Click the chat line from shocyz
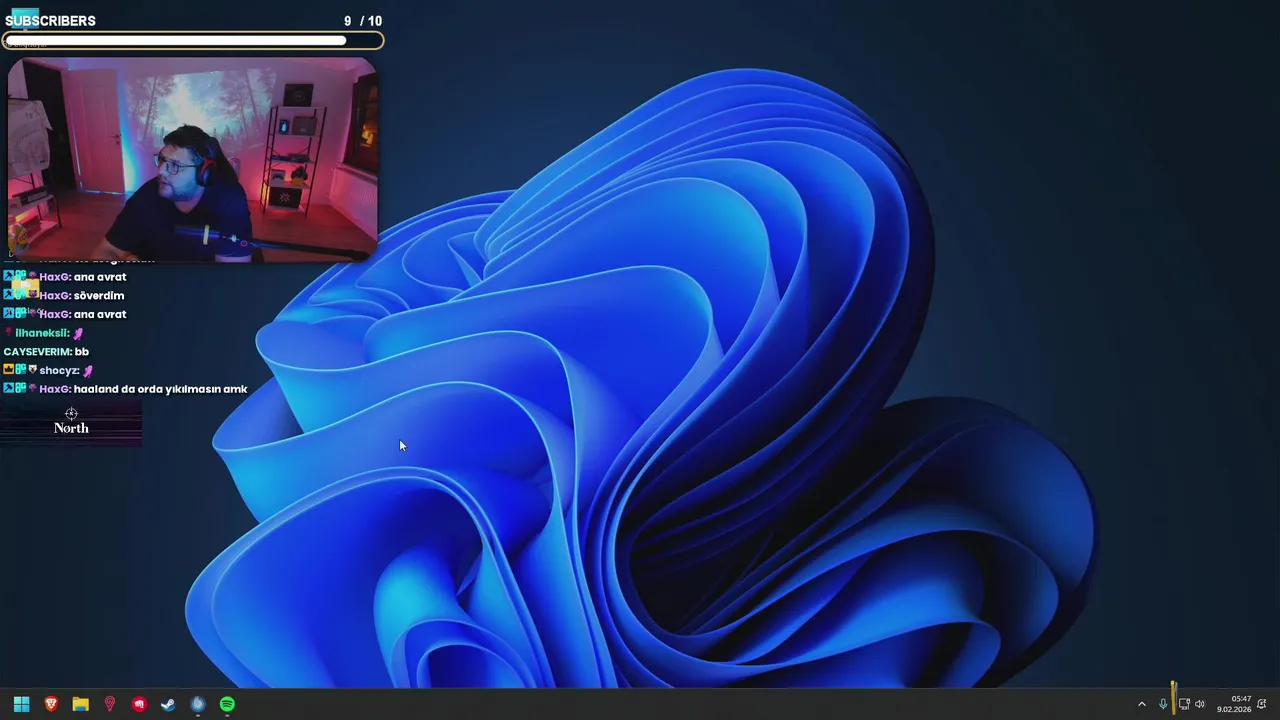1280x720 pixels. click(49, 370)
